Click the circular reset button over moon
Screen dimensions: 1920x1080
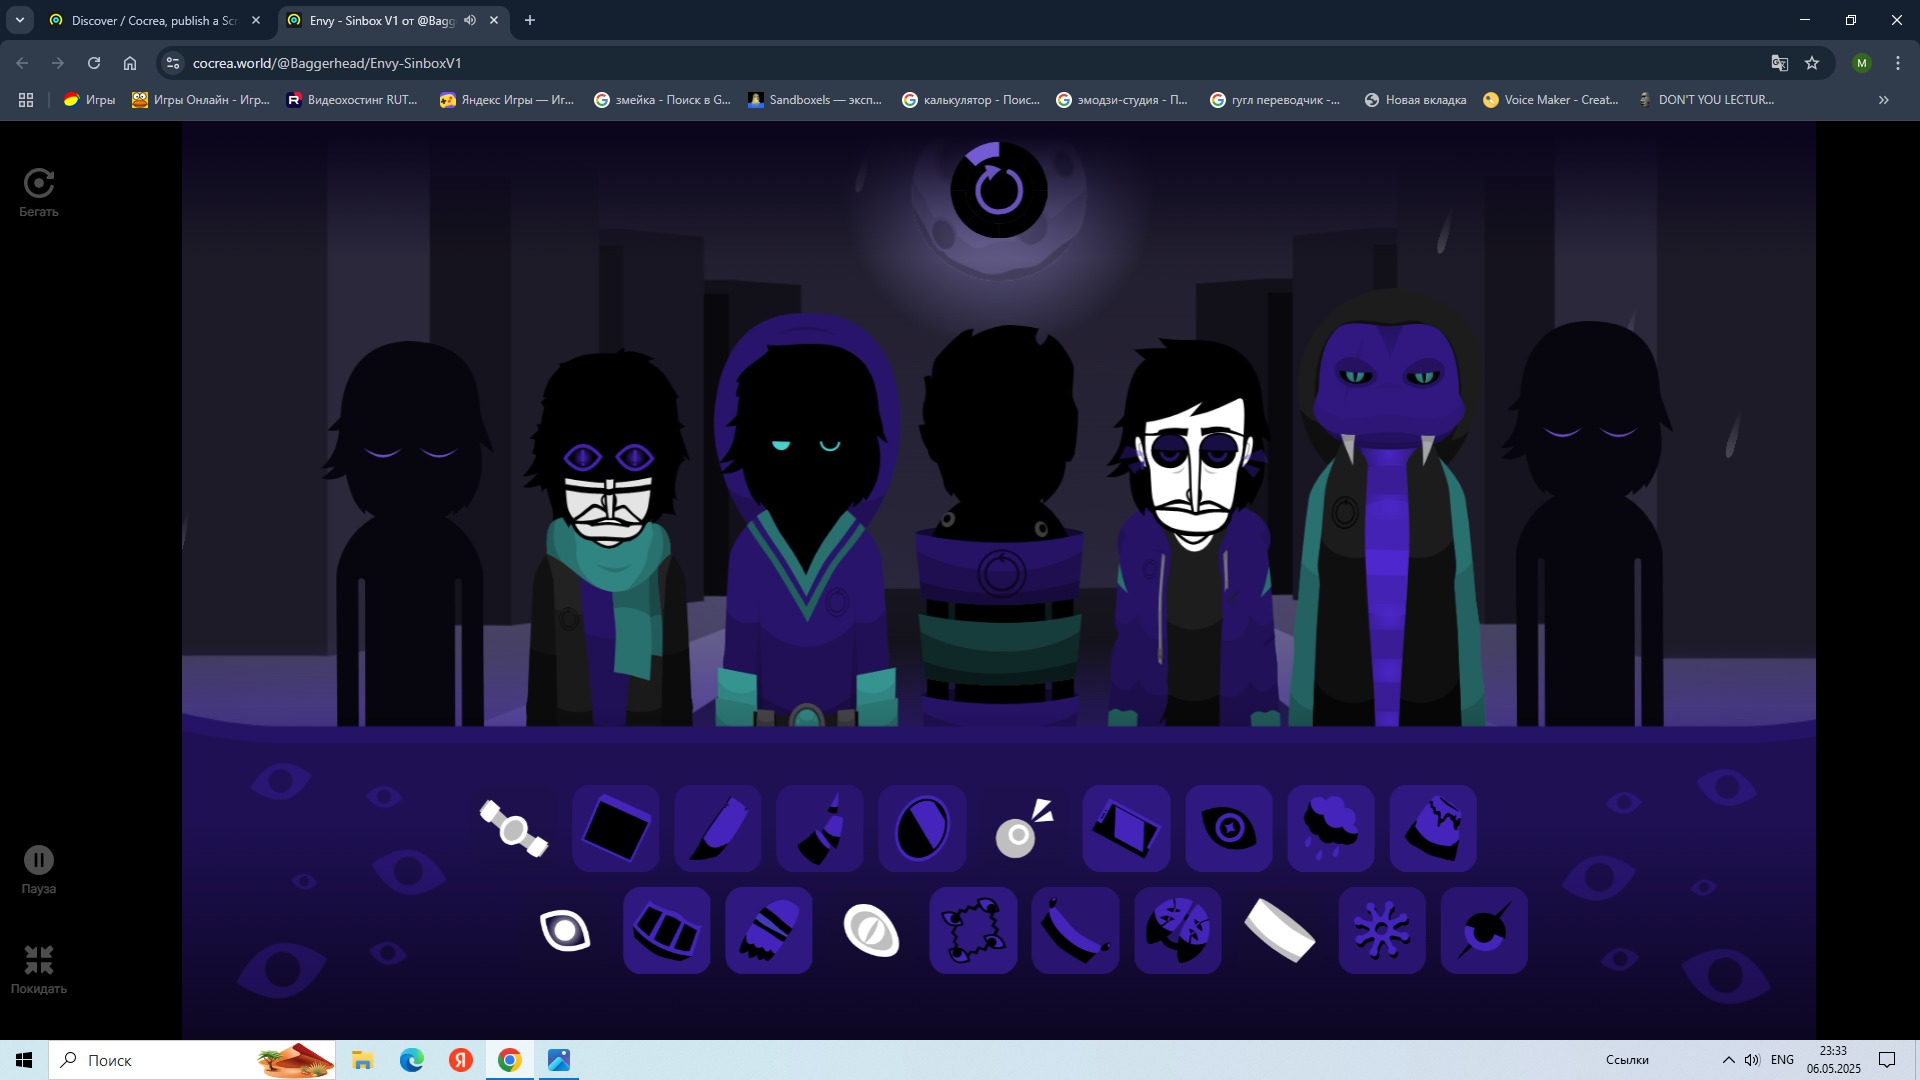(998, 189)
